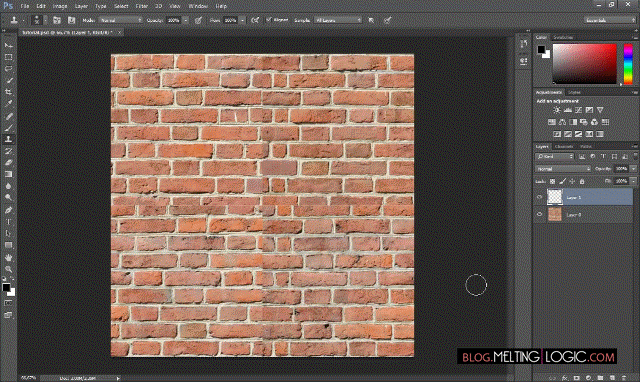Open the layer Fill dropdown arrow
640x382 pixels.
pyautogui.click(x=634, y=181)
